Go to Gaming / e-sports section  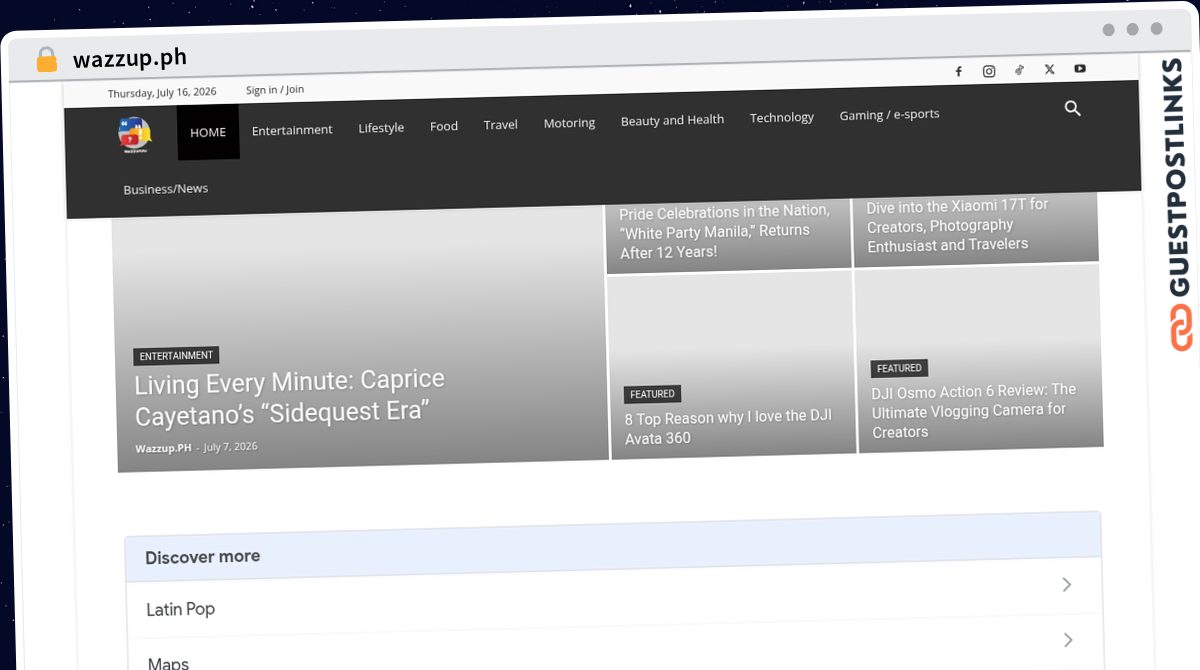pos(889,115)
